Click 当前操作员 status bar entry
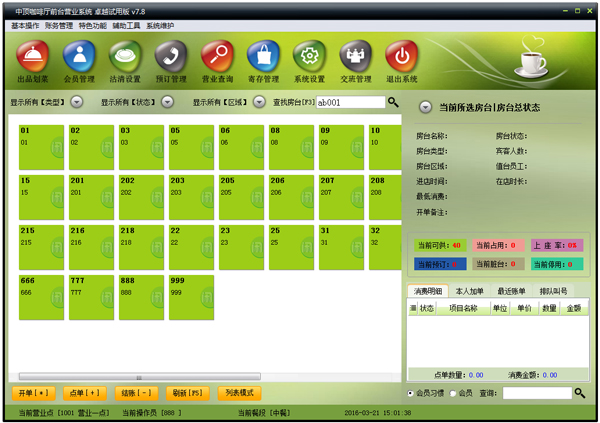Viewport: 600px width, 423px height. [152, 413]
